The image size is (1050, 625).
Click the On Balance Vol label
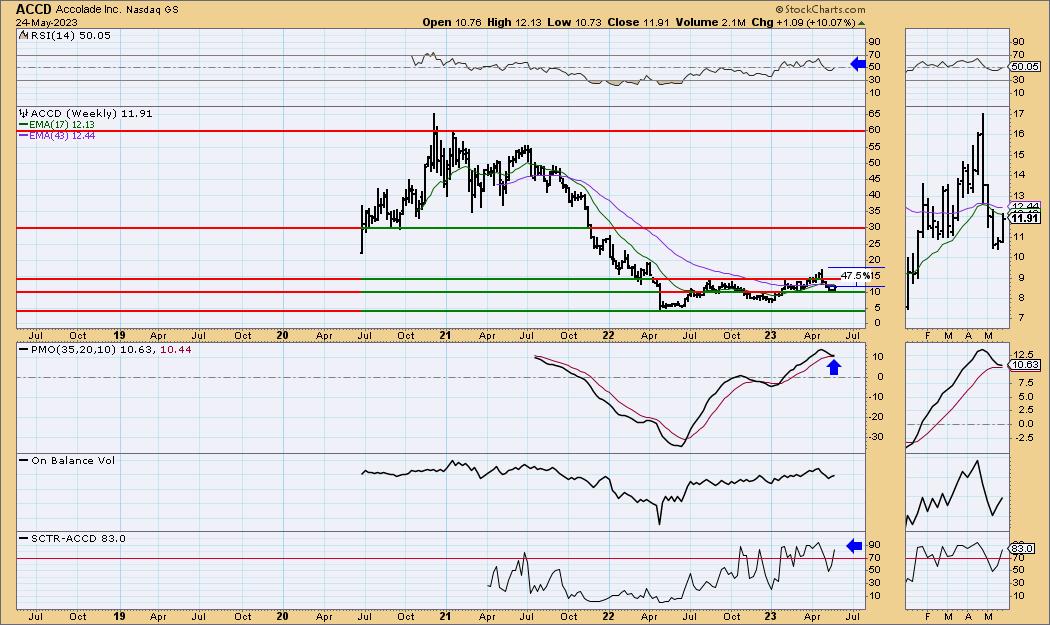[67, 460]
